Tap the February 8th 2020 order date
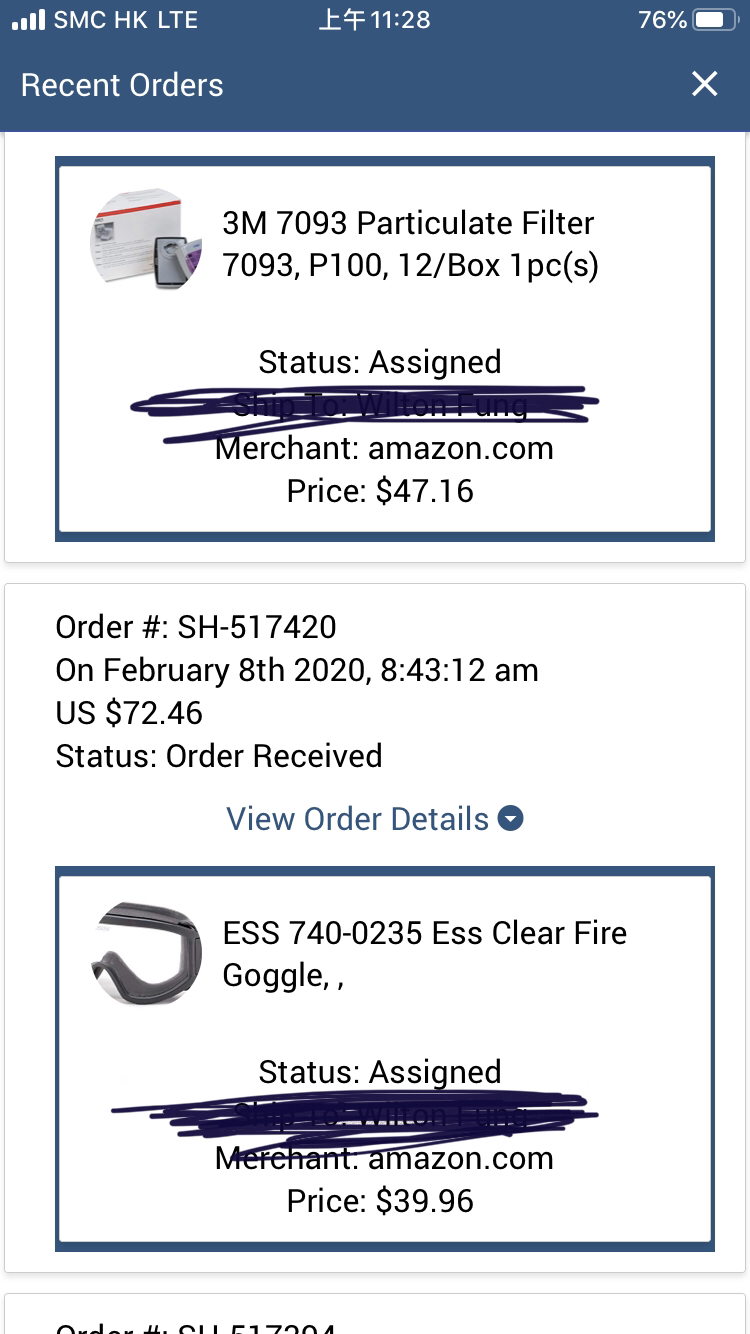Image resolution: width=750 pixels, height=1334 pixels. click(x=297, y=670)
